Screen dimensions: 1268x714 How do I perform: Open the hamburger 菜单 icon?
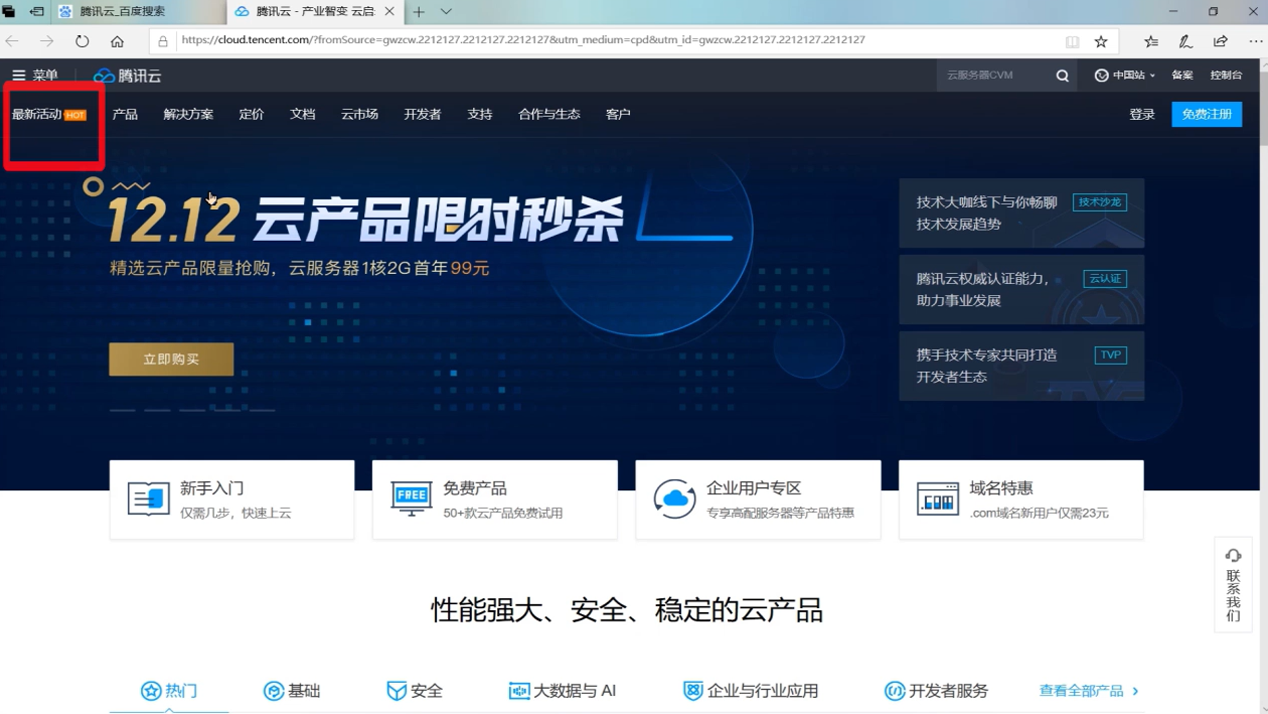click(17, 74)
